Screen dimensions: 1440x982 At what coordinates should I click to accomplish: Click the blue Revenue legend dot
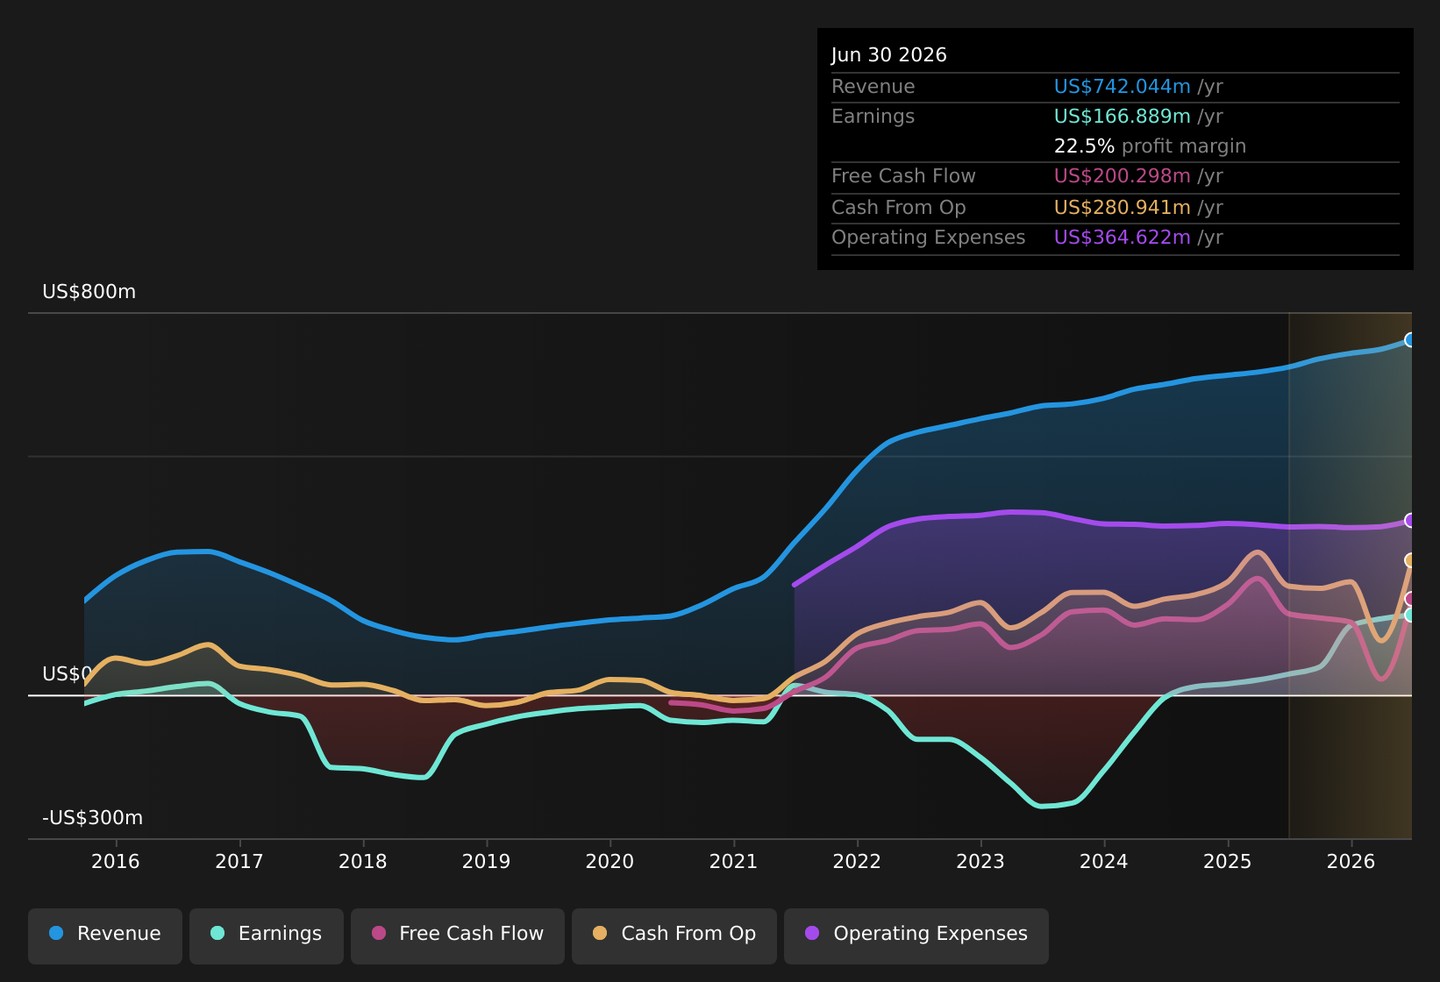56,933
